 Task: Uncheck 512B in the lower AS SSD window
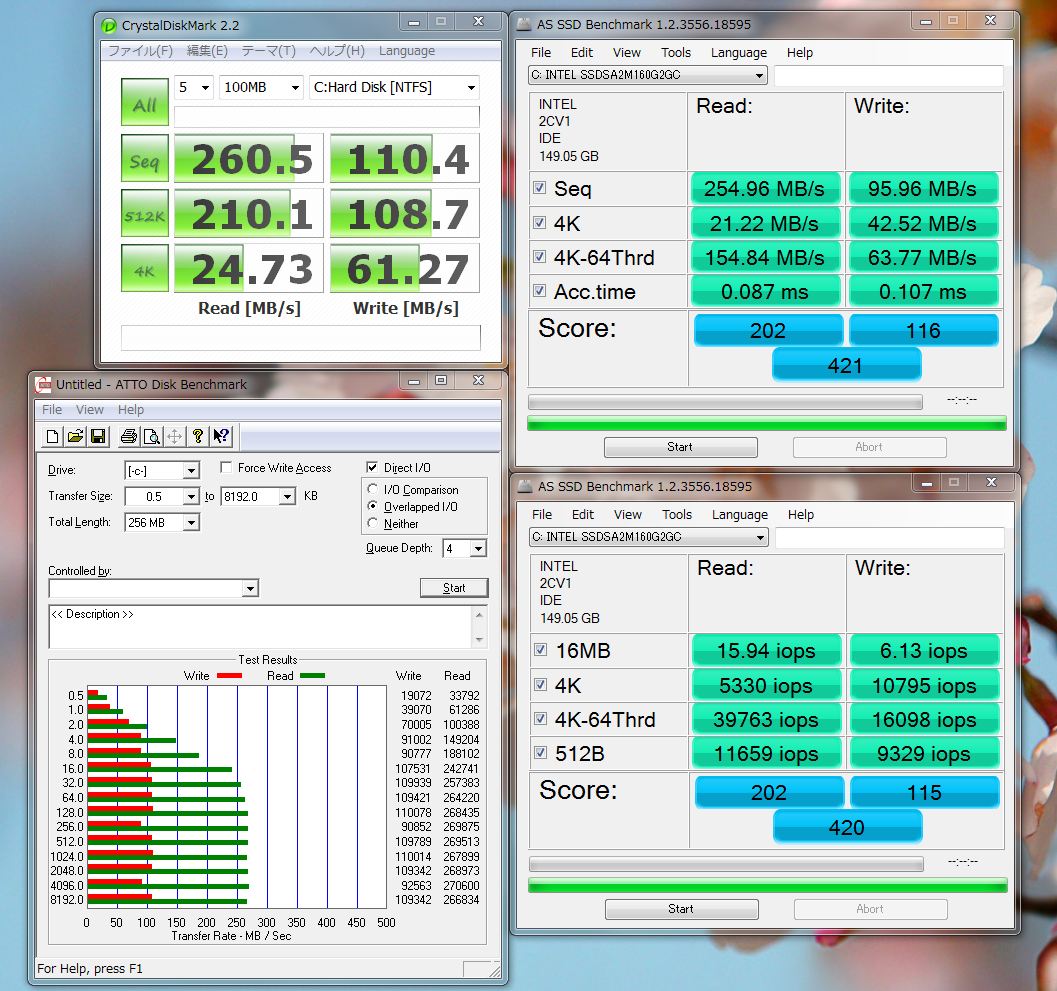click(540, 752)
